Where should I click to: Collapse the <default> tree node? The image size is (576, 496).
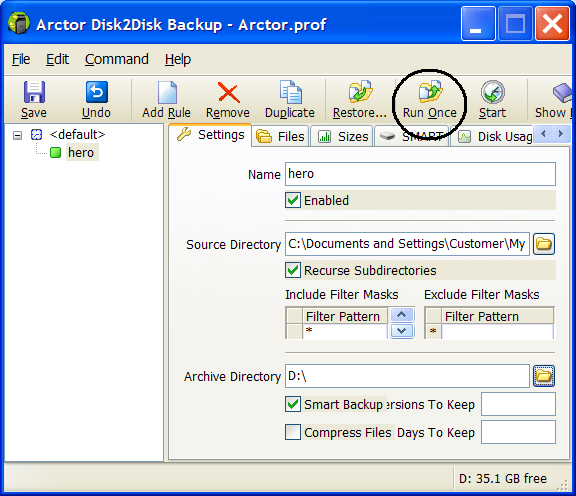(17, 135)
